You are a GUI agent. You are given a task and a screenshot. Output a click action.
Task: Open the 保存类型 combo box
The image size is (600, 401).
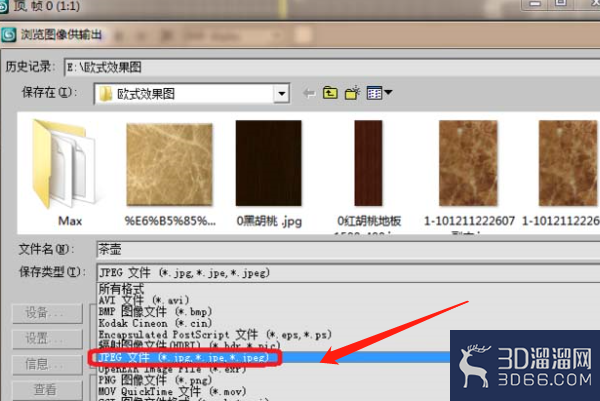coord(348,273)
